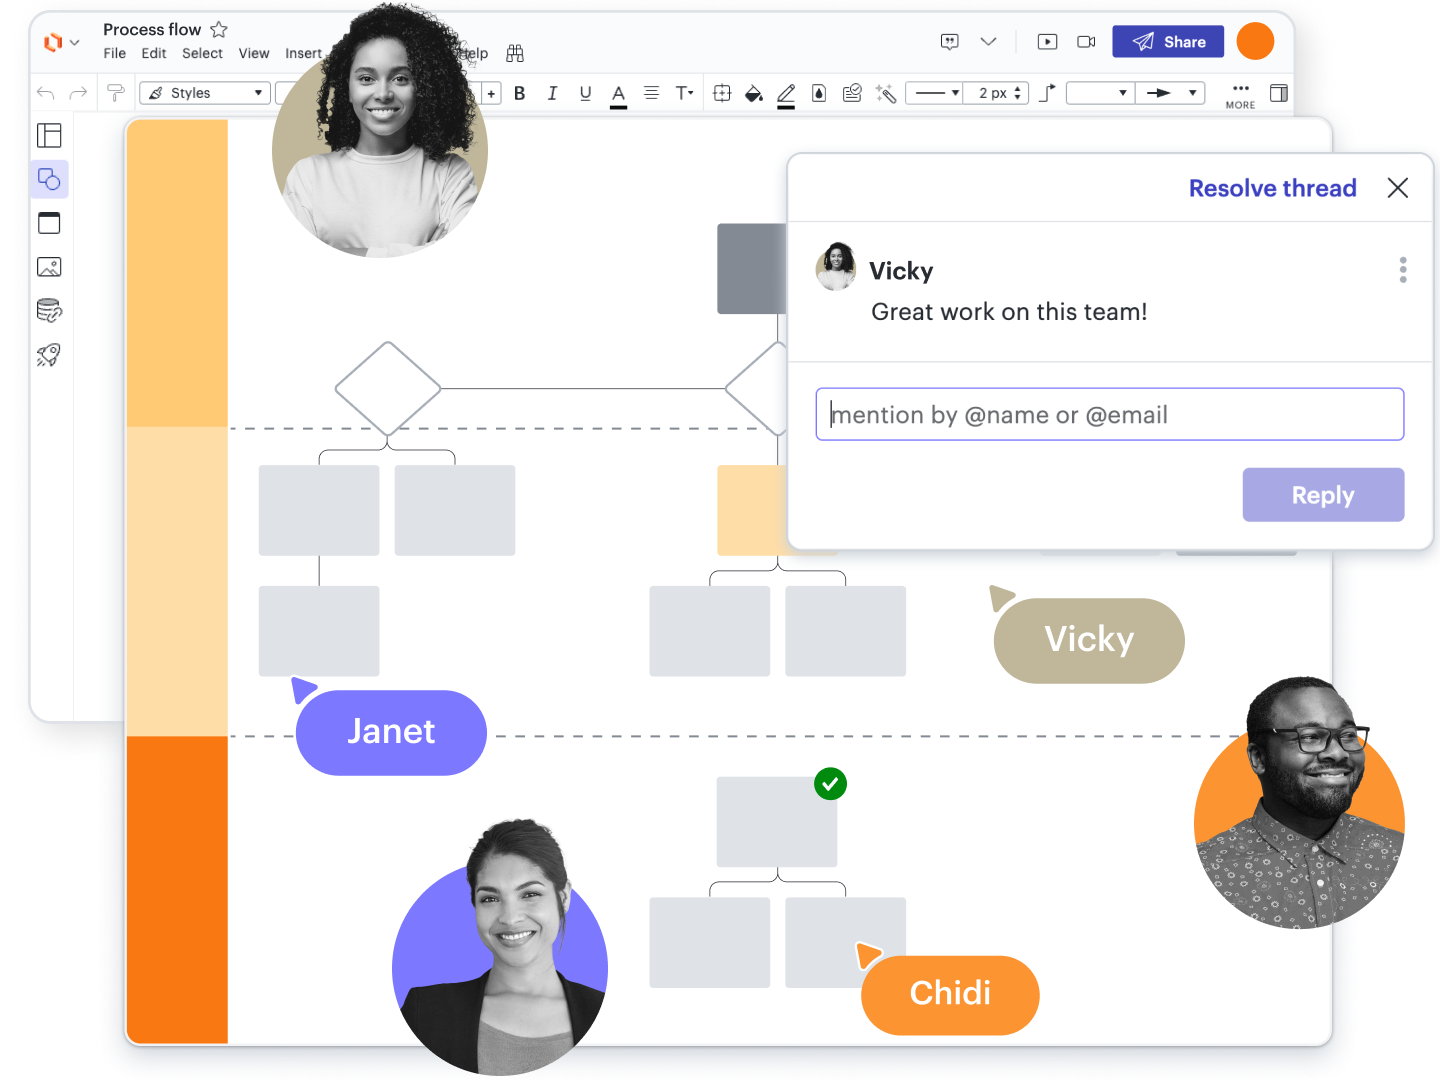Select the fill color bucket tool
Image resolution: width=1440 pixels, height=1080 pixels.
coord(754,93)
